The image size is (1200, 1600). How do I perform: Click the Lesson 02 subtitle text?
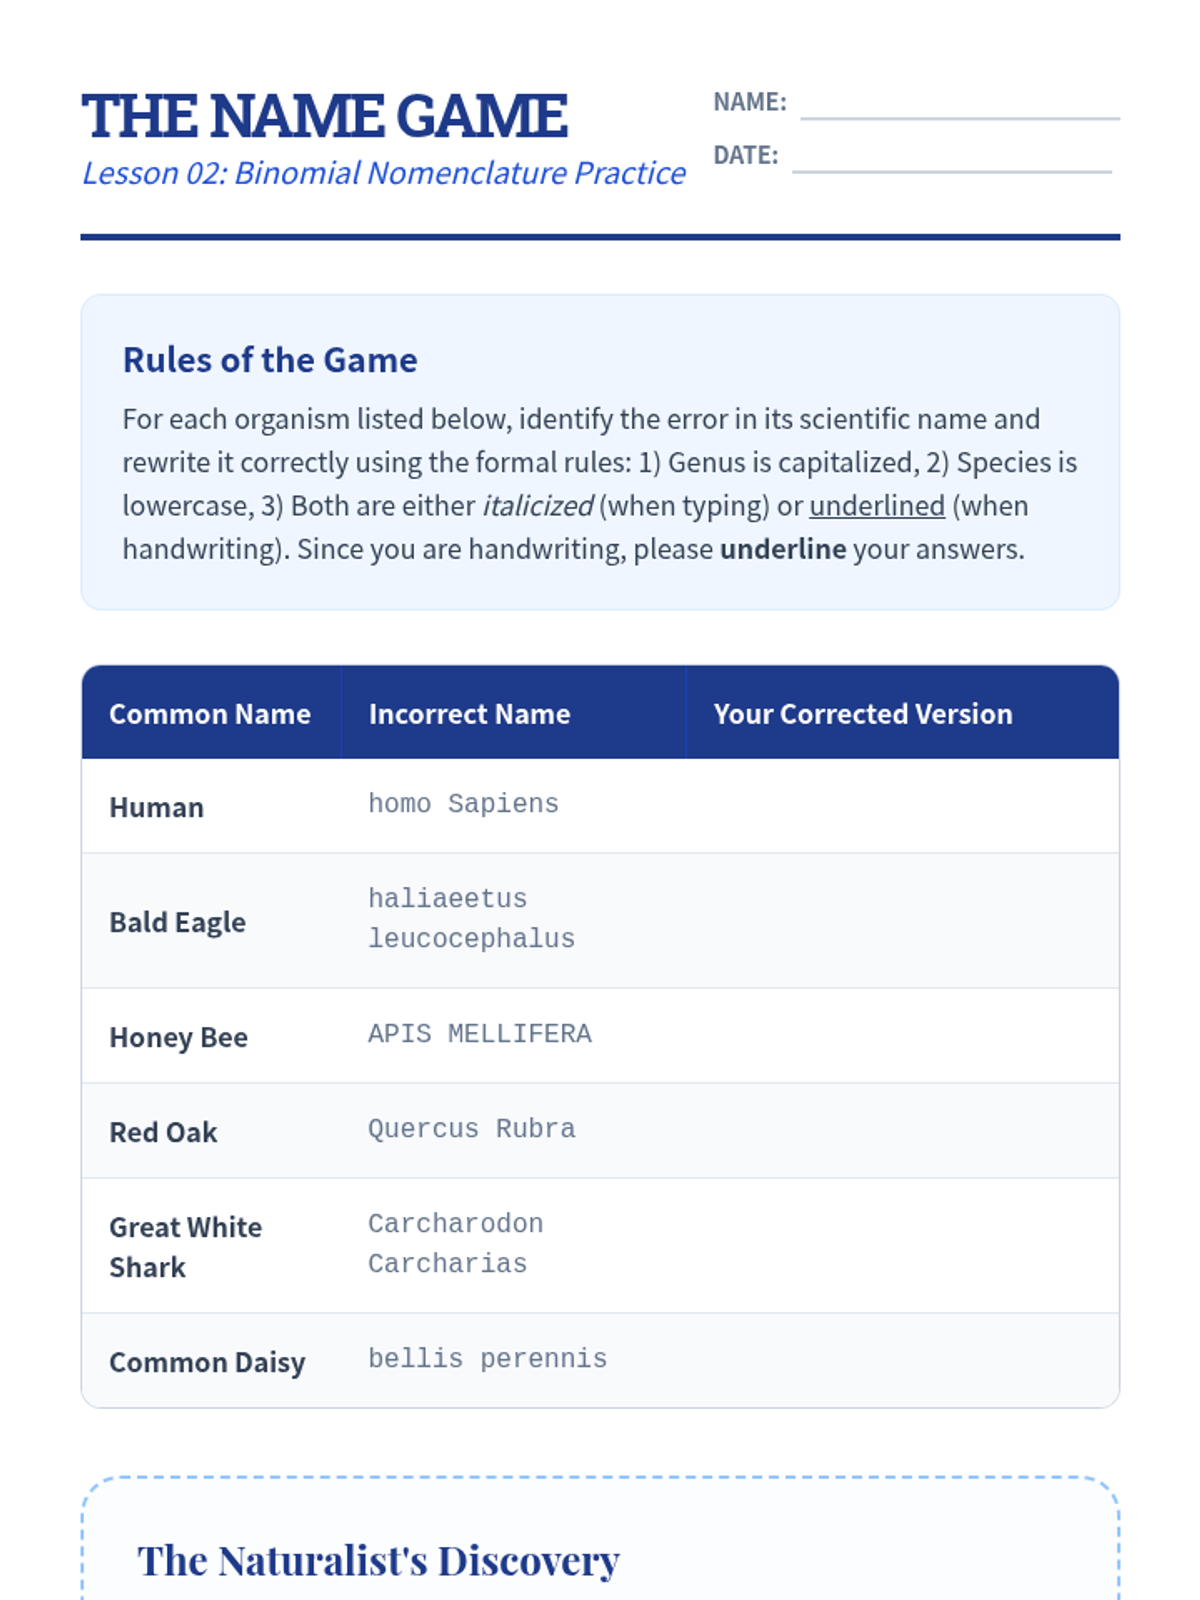point(384,173)
